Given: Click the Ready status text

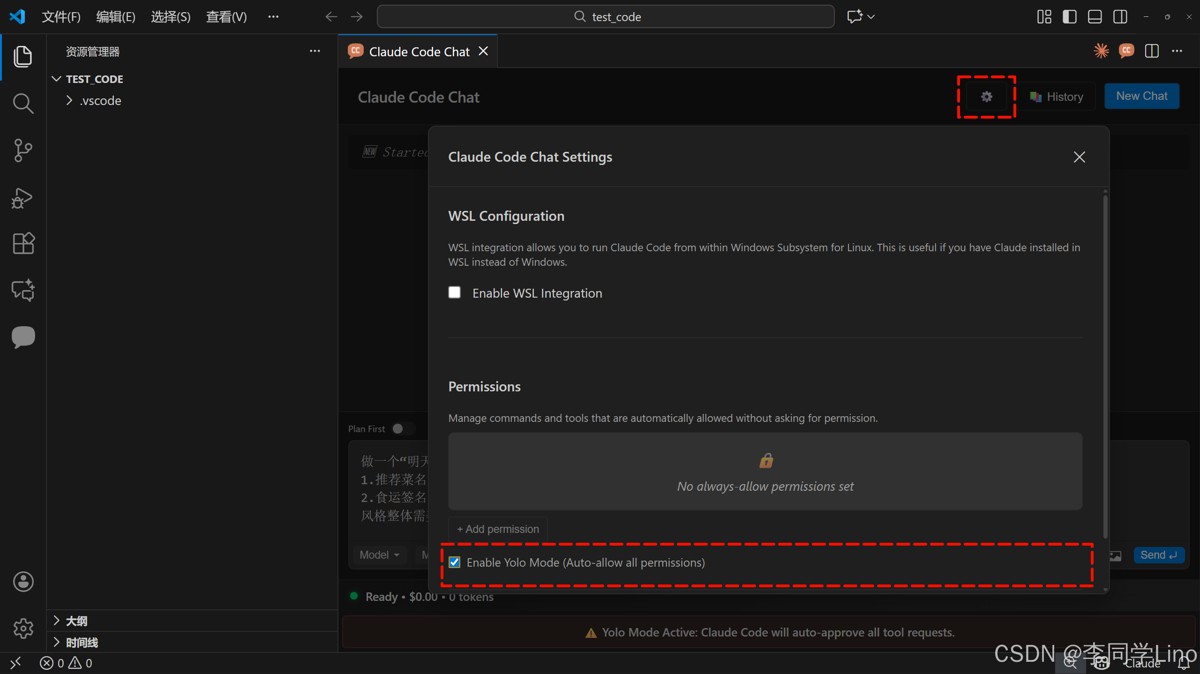Looking at the screenshot, I should [381, 597].
